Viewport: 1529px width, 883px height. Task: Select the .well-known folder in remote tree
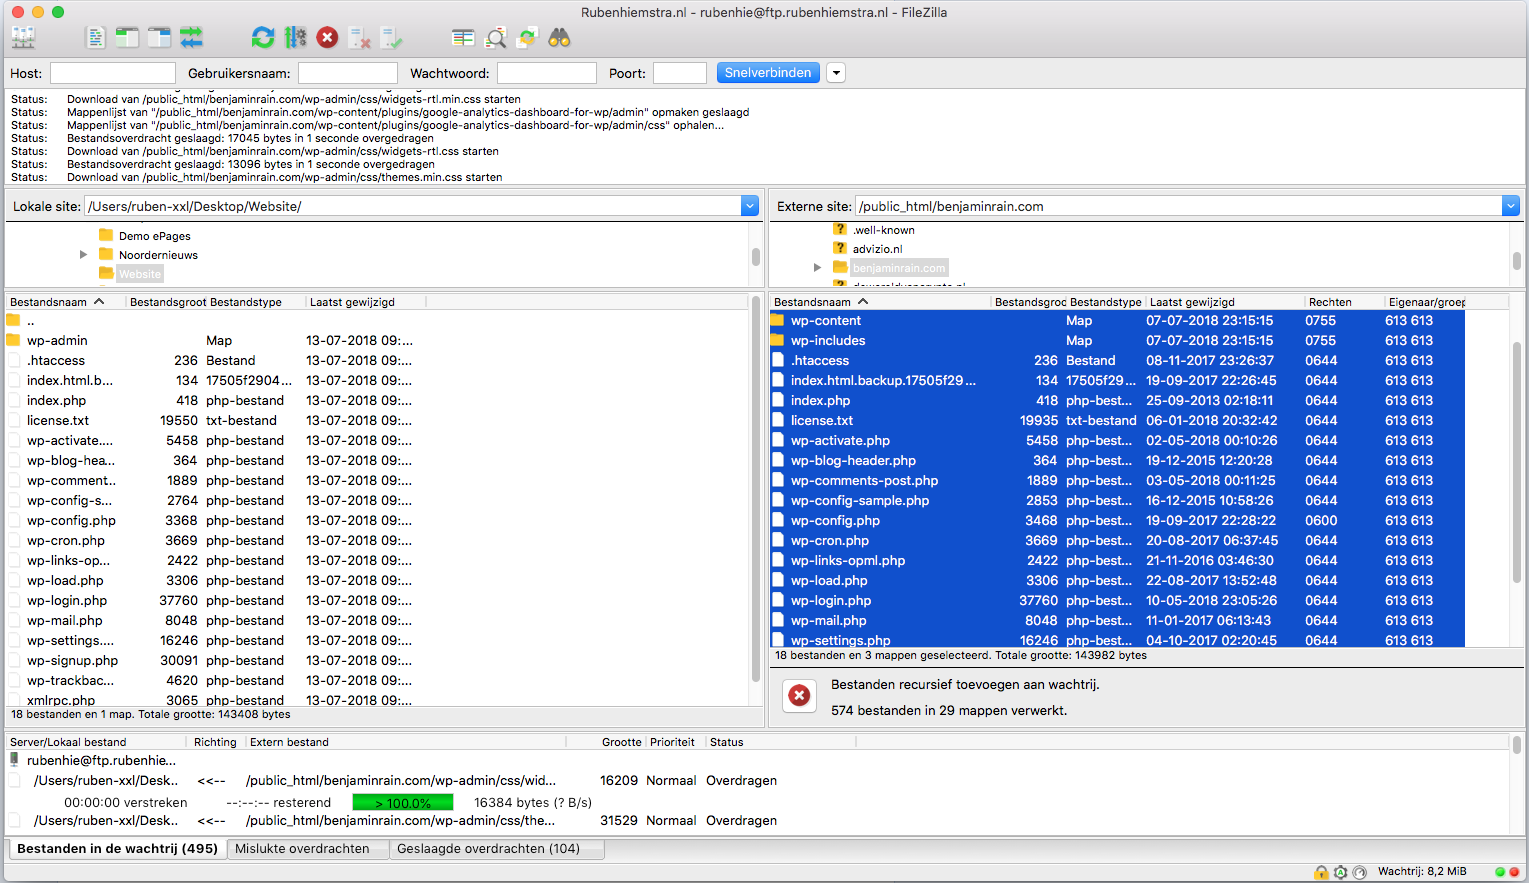coord(884,230)
